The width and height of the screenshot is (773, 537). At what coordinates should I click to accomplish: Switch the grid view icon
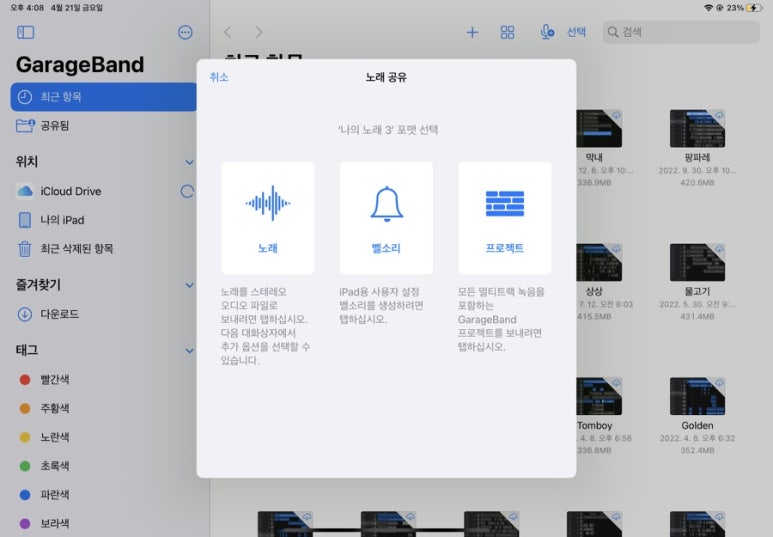(507, 33)
